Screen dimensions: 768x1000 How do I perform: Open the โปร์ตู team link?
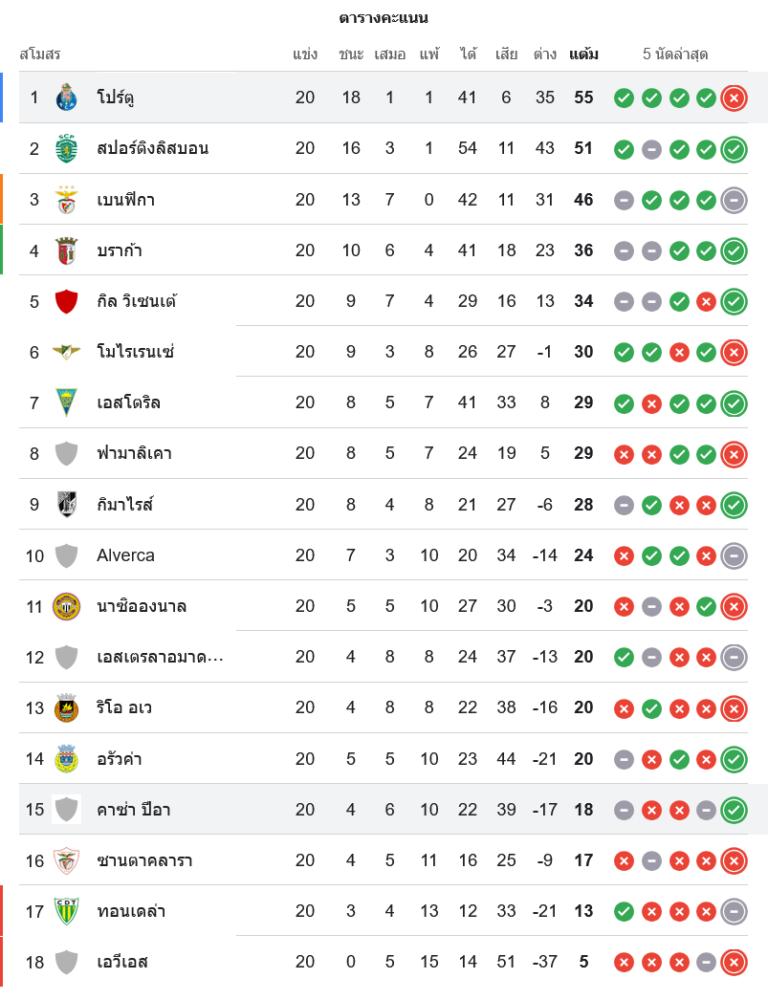click(116, 97)
